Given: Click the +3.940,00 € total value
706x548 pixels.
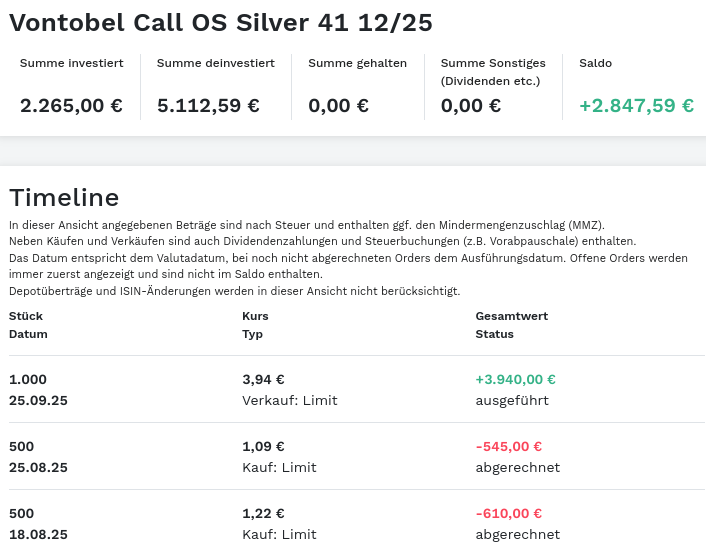Looking at the screenshot, I should pos(515,379).
